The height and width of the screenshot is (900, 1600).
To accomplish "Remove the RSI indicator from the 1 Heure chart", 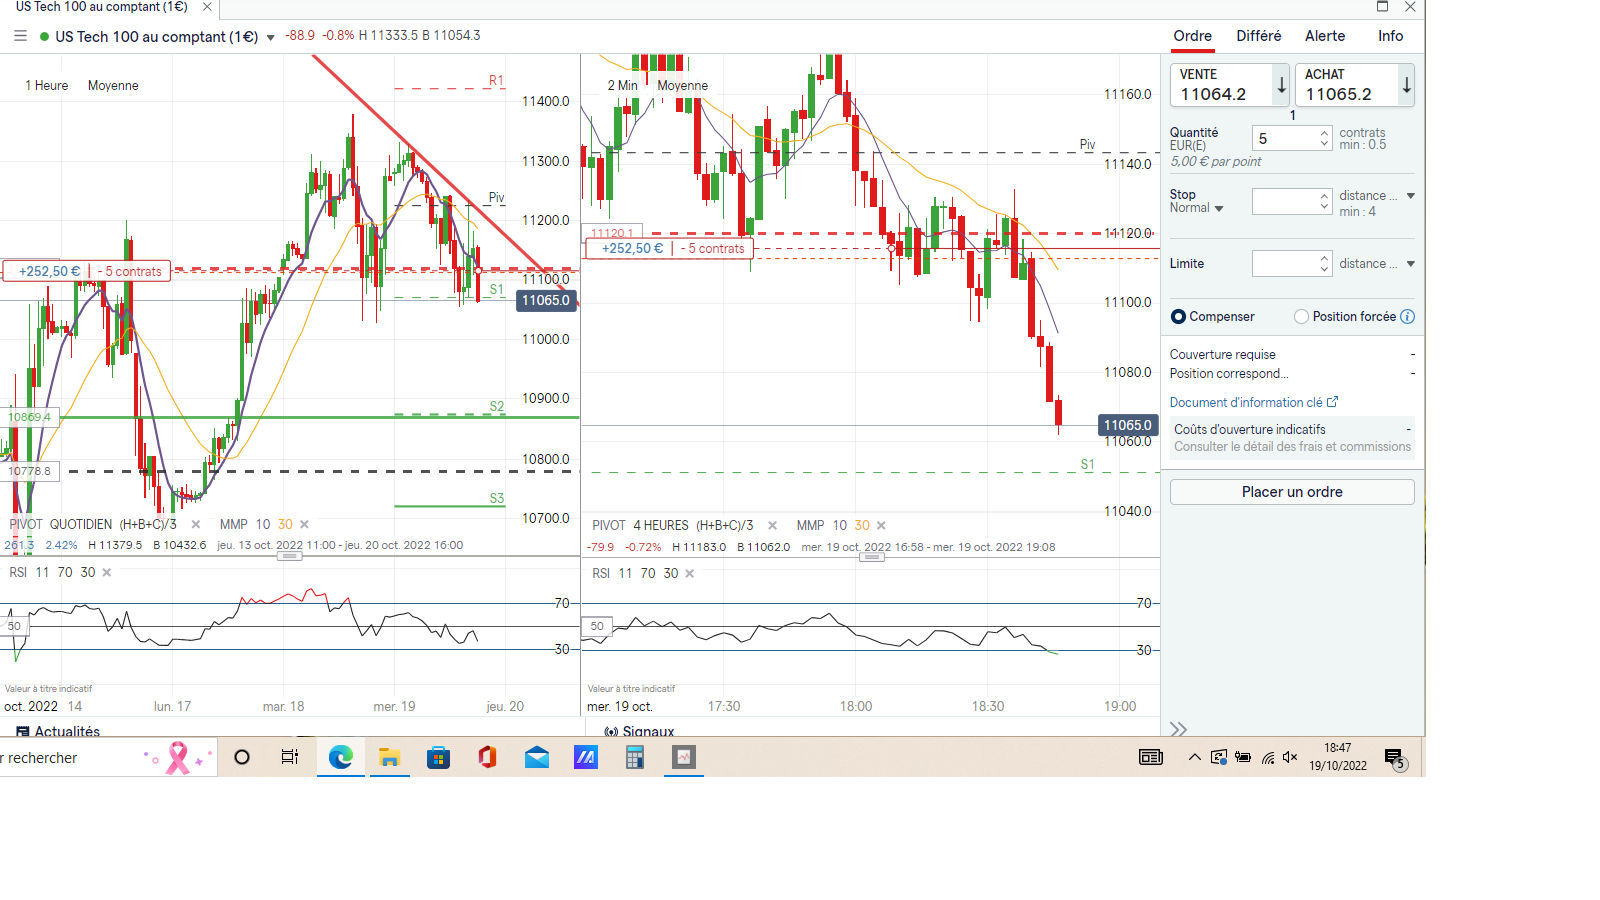I will (107, 572).
